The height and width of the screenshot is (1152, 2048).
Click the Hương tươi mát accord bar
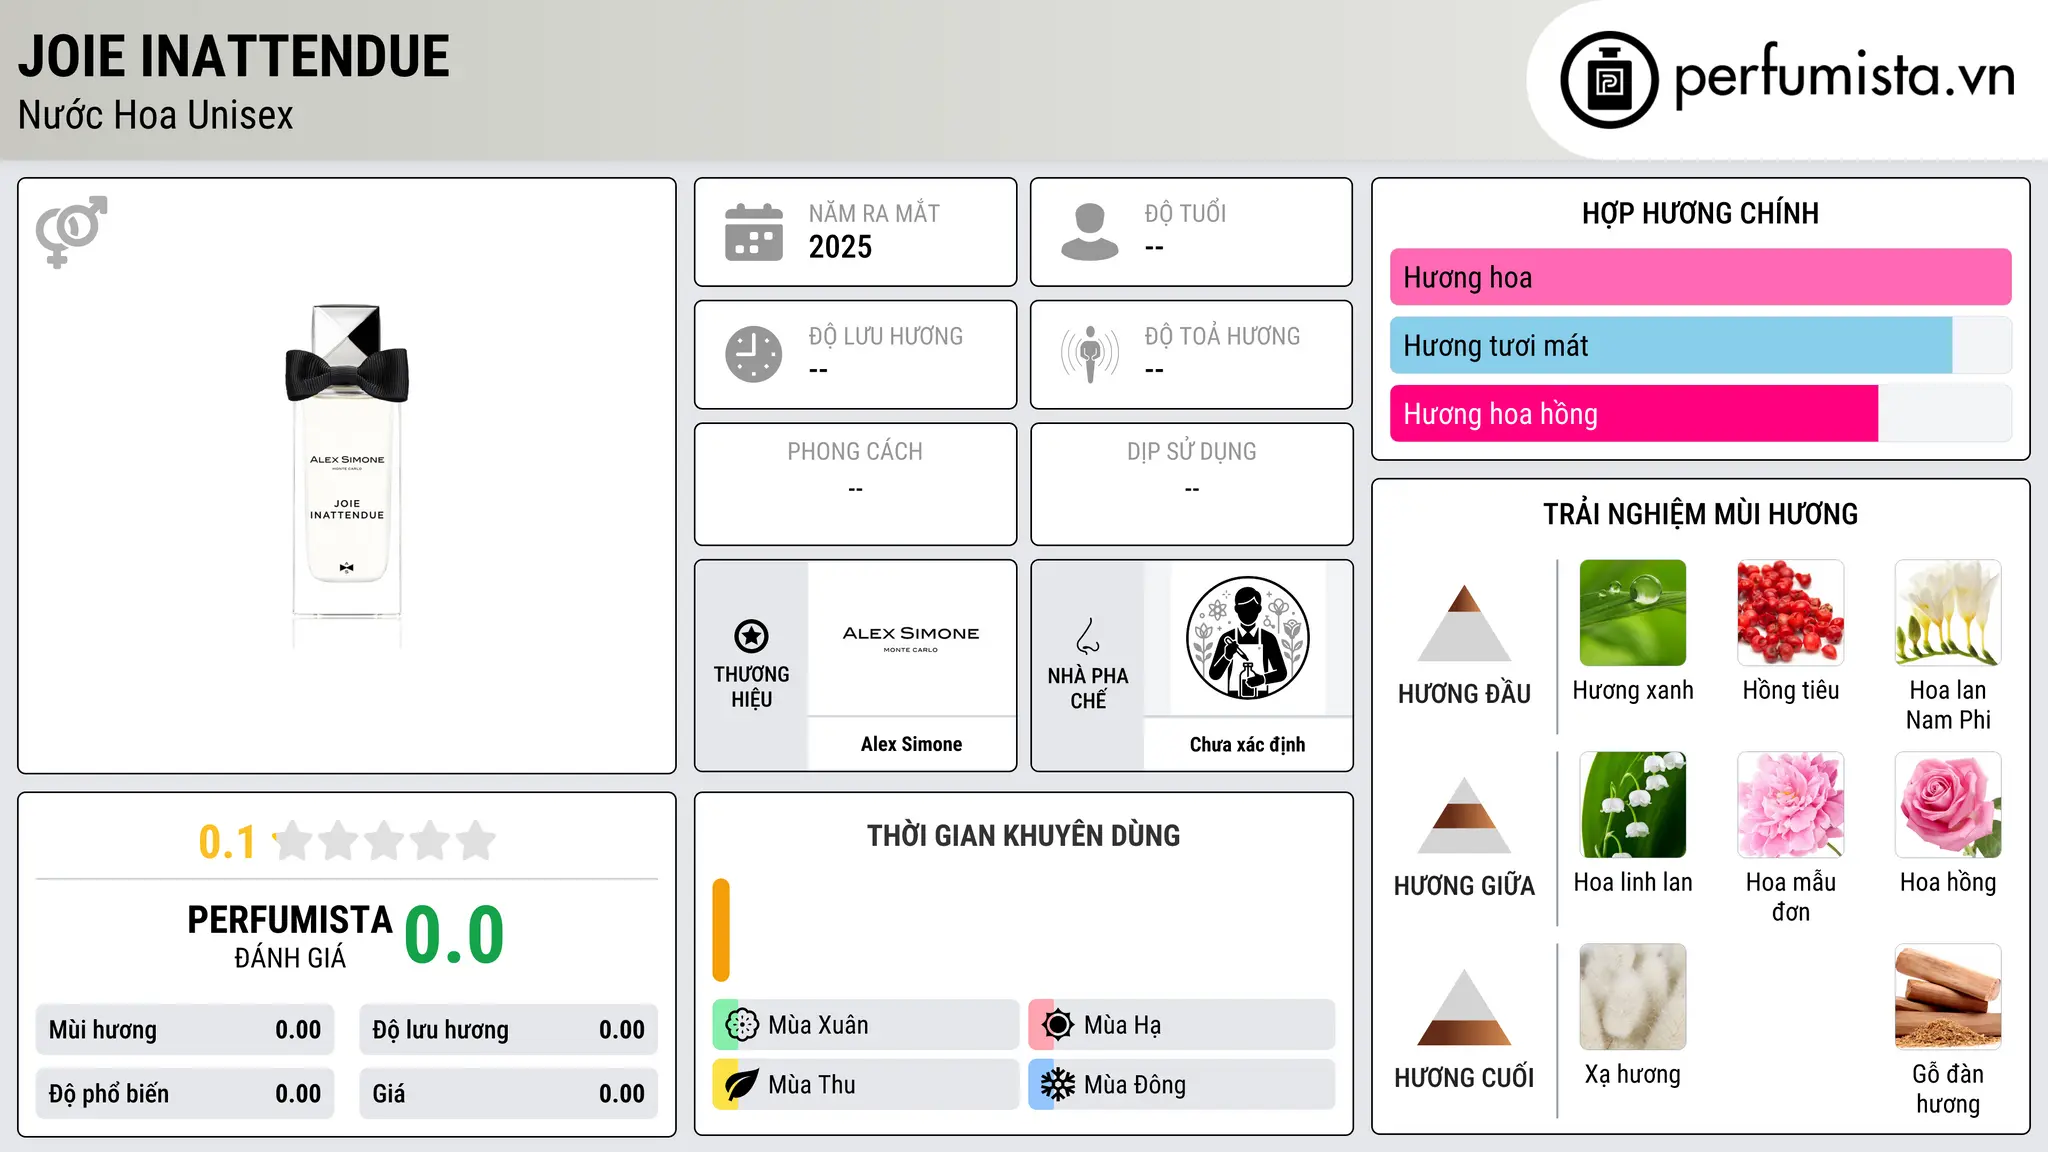tap(1701, 345)
